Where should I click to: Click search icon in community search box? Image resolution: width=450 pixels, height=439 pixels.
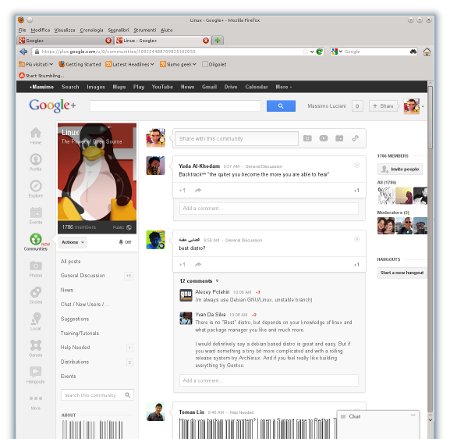tap(128, 395)
